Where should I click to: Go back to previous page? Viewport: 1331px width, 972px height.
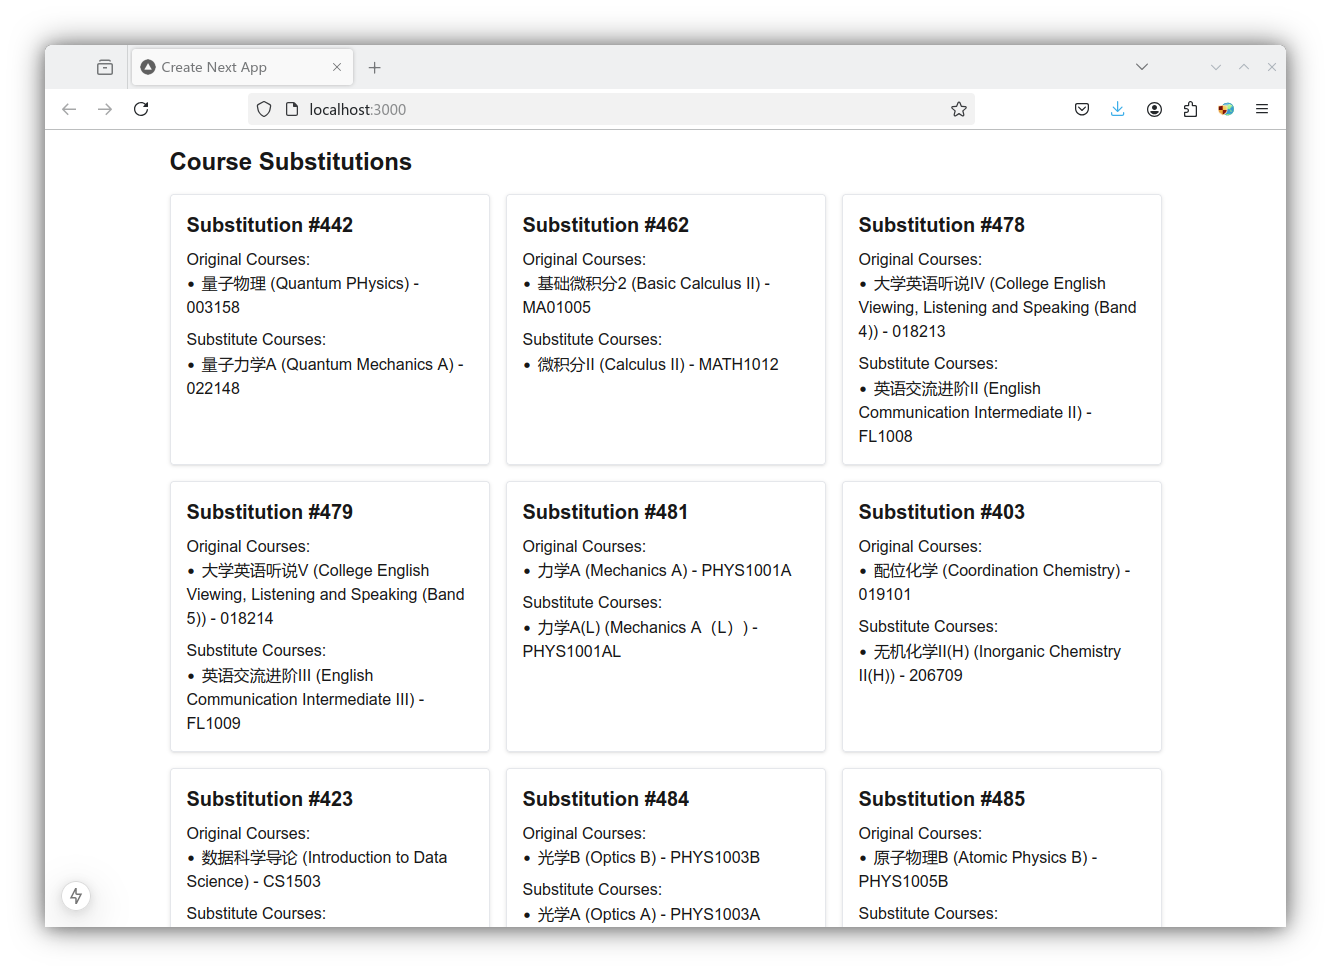tap(69, 109)
